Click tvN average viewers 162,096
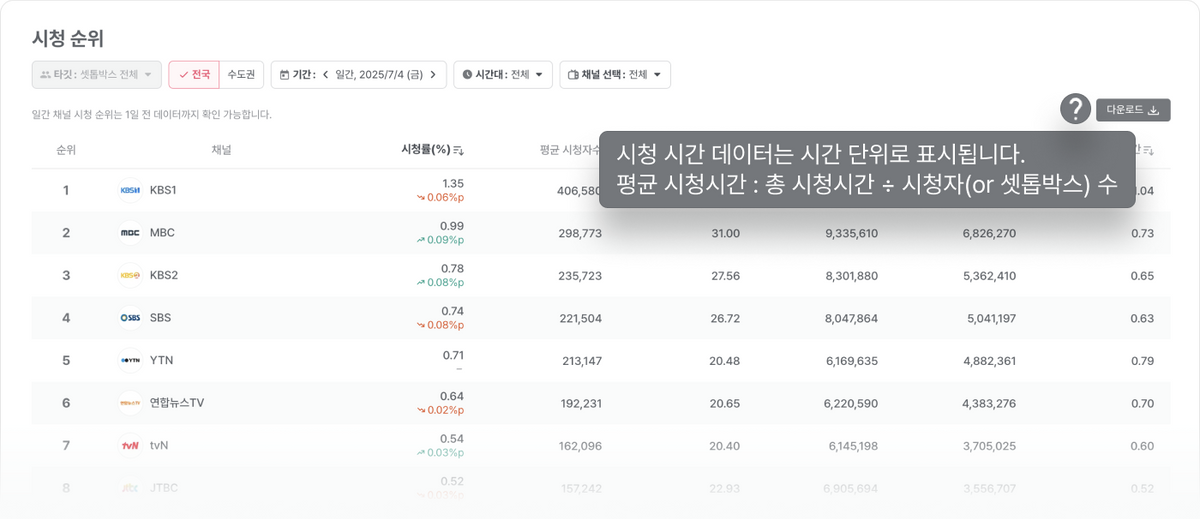The height and width of the screenshot is (519, 1200). [581, 445]
